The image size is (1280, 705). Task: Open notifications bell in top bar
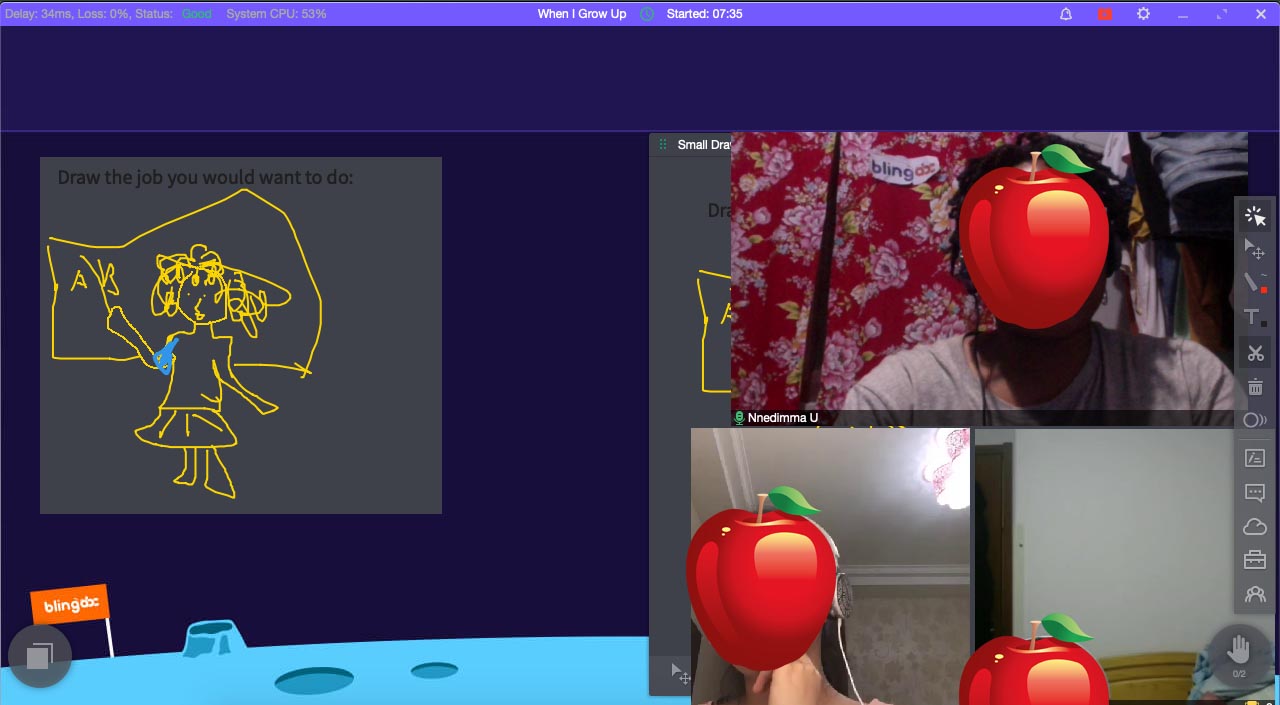click(1066, 14)
